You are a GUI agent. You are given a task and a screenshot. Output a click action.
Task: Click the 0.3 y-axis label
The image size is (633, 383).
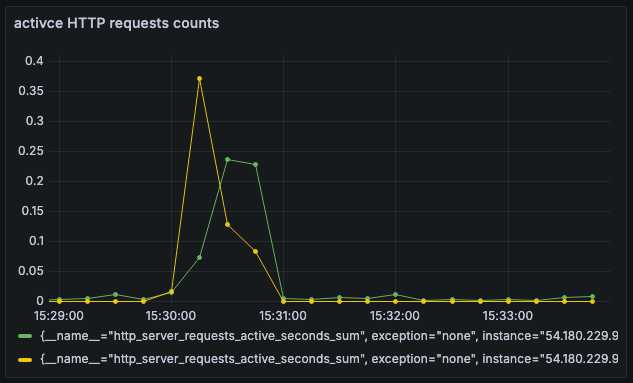(34, 121)
